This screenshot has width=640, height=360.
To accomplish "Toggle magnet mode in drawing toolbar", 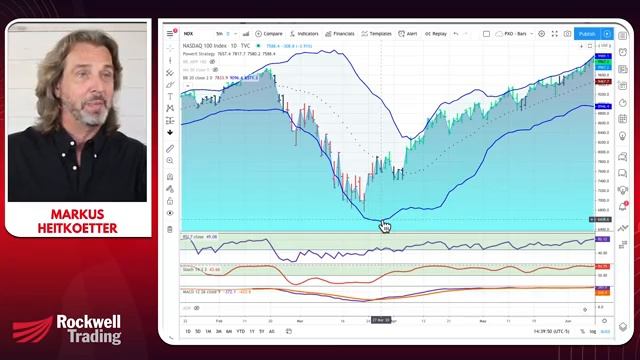I will pos(170,177).
